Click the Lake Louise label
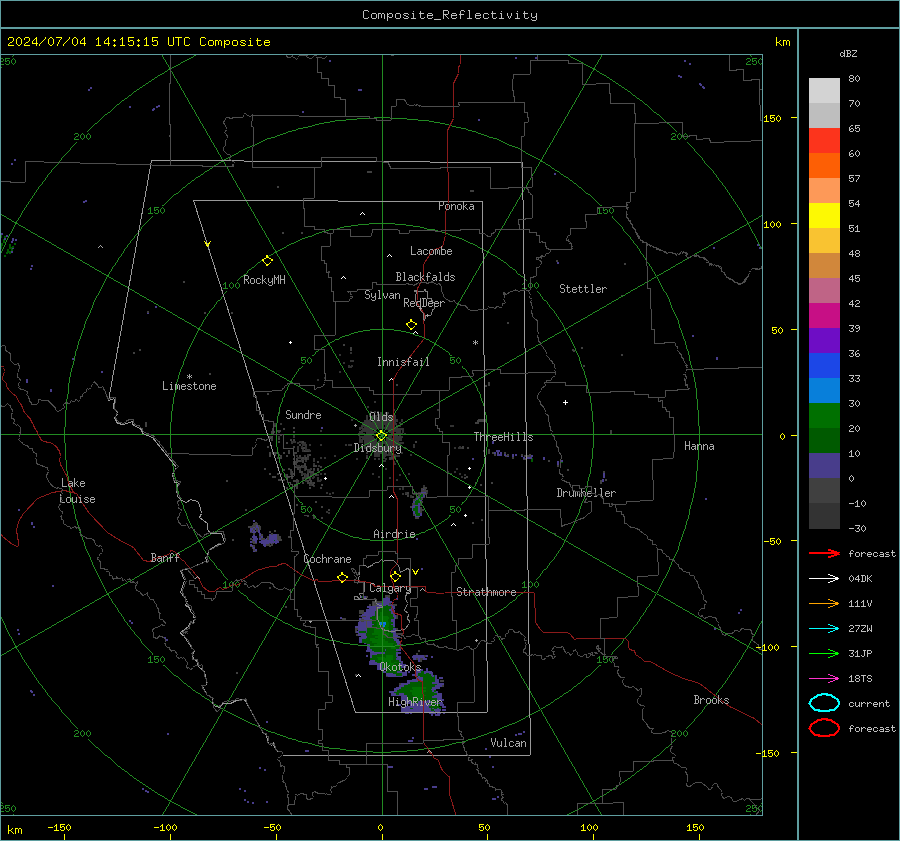This screenshot has width=900, height=841. tap(77, 491)
